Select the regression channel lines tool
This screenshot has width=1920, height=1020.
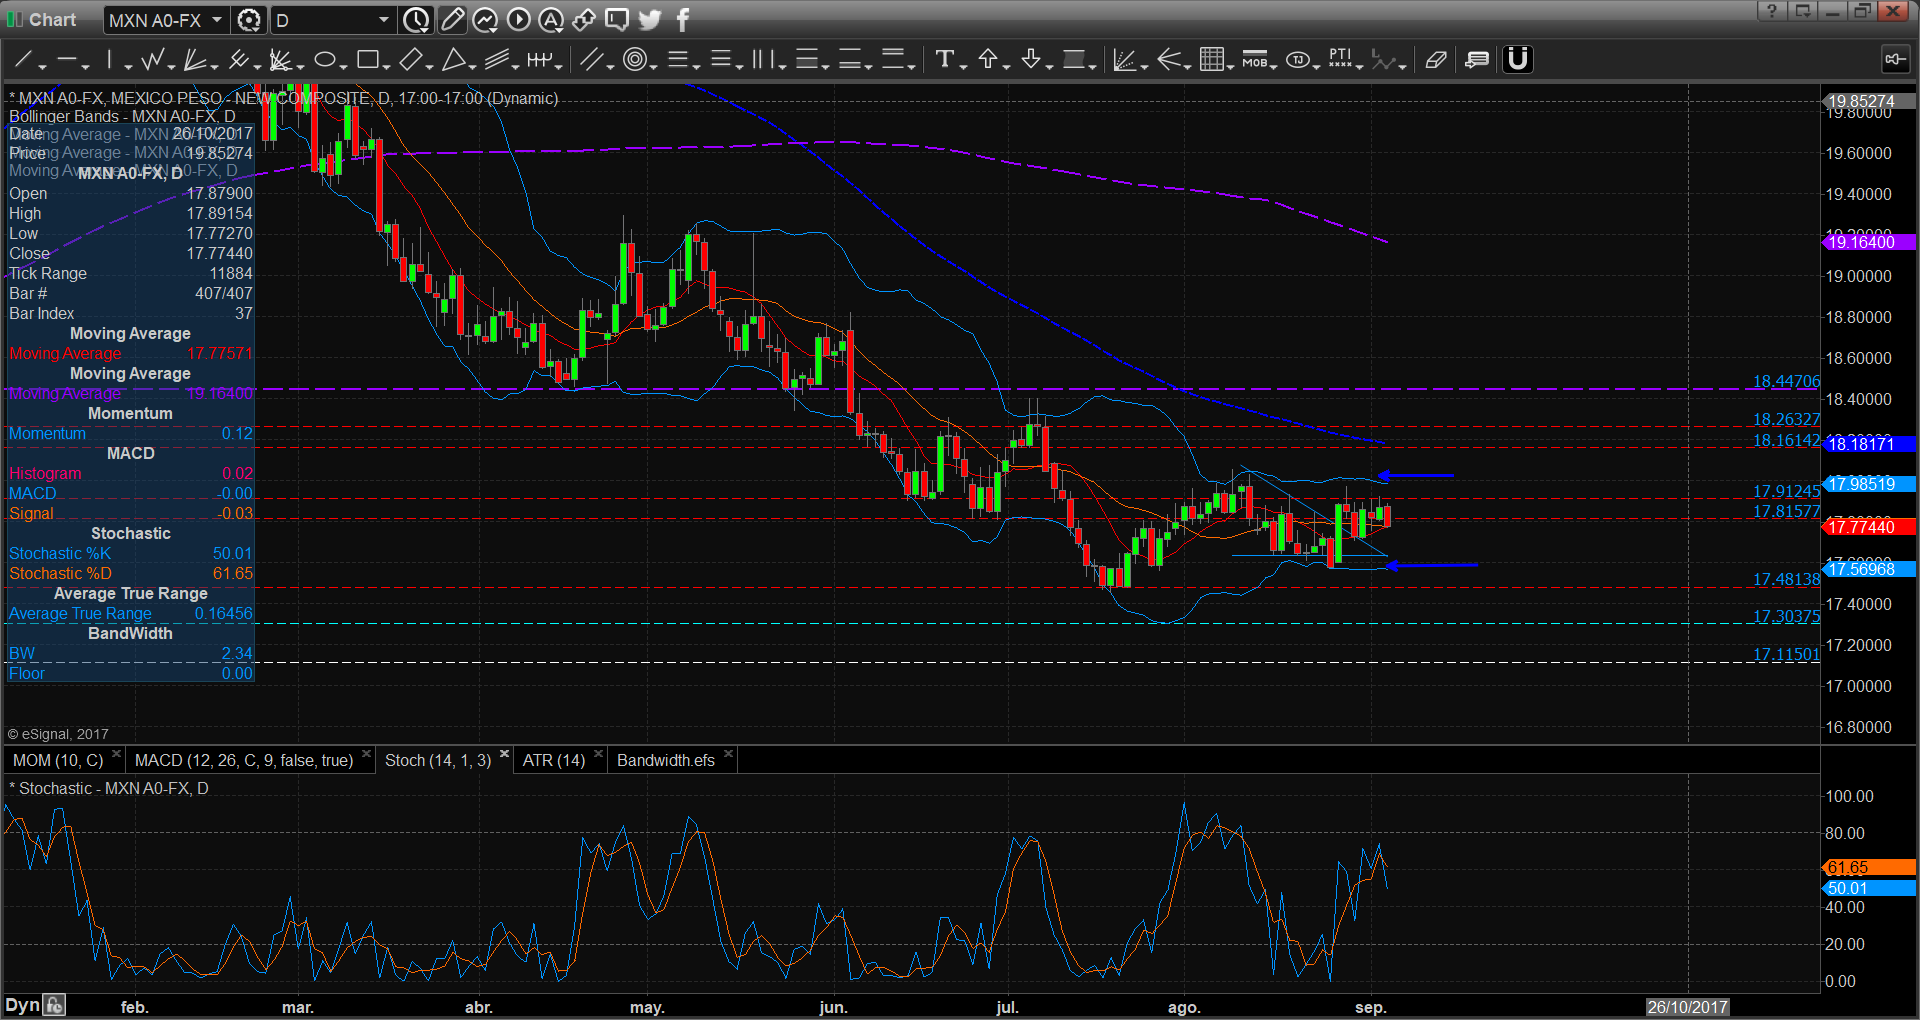tap(497, 60)
